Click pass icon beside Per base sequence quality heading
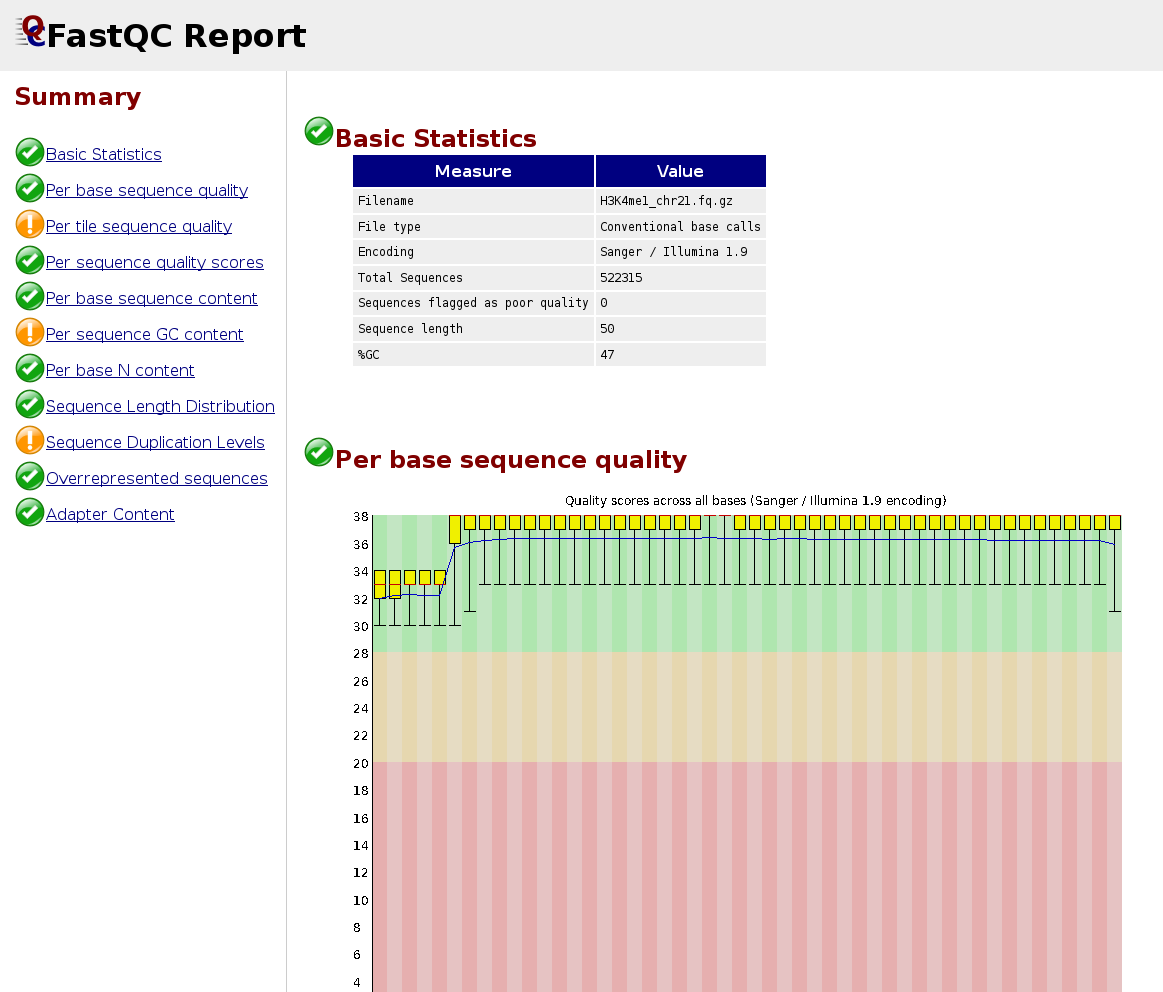The image size is (1163, 992). pyautogui.click(x=319, y=453)
